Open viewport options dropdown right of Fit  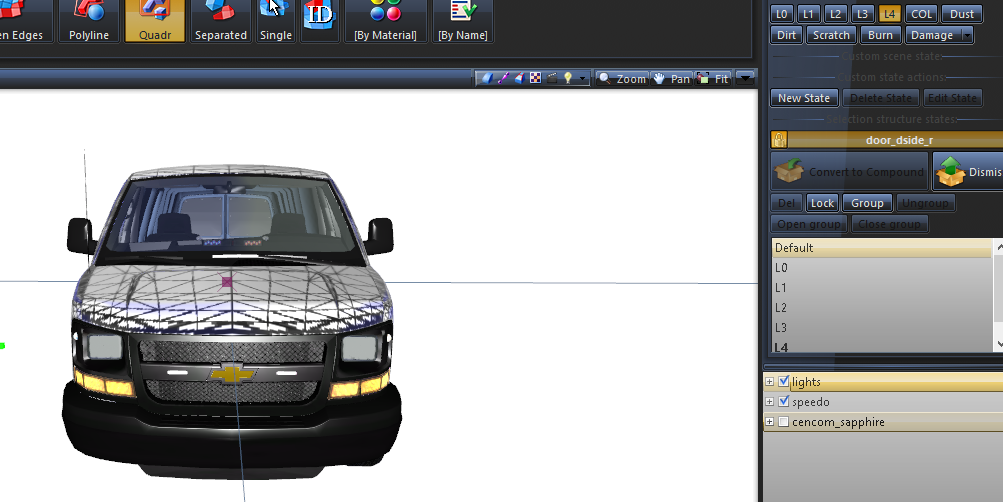coord(745,79)
